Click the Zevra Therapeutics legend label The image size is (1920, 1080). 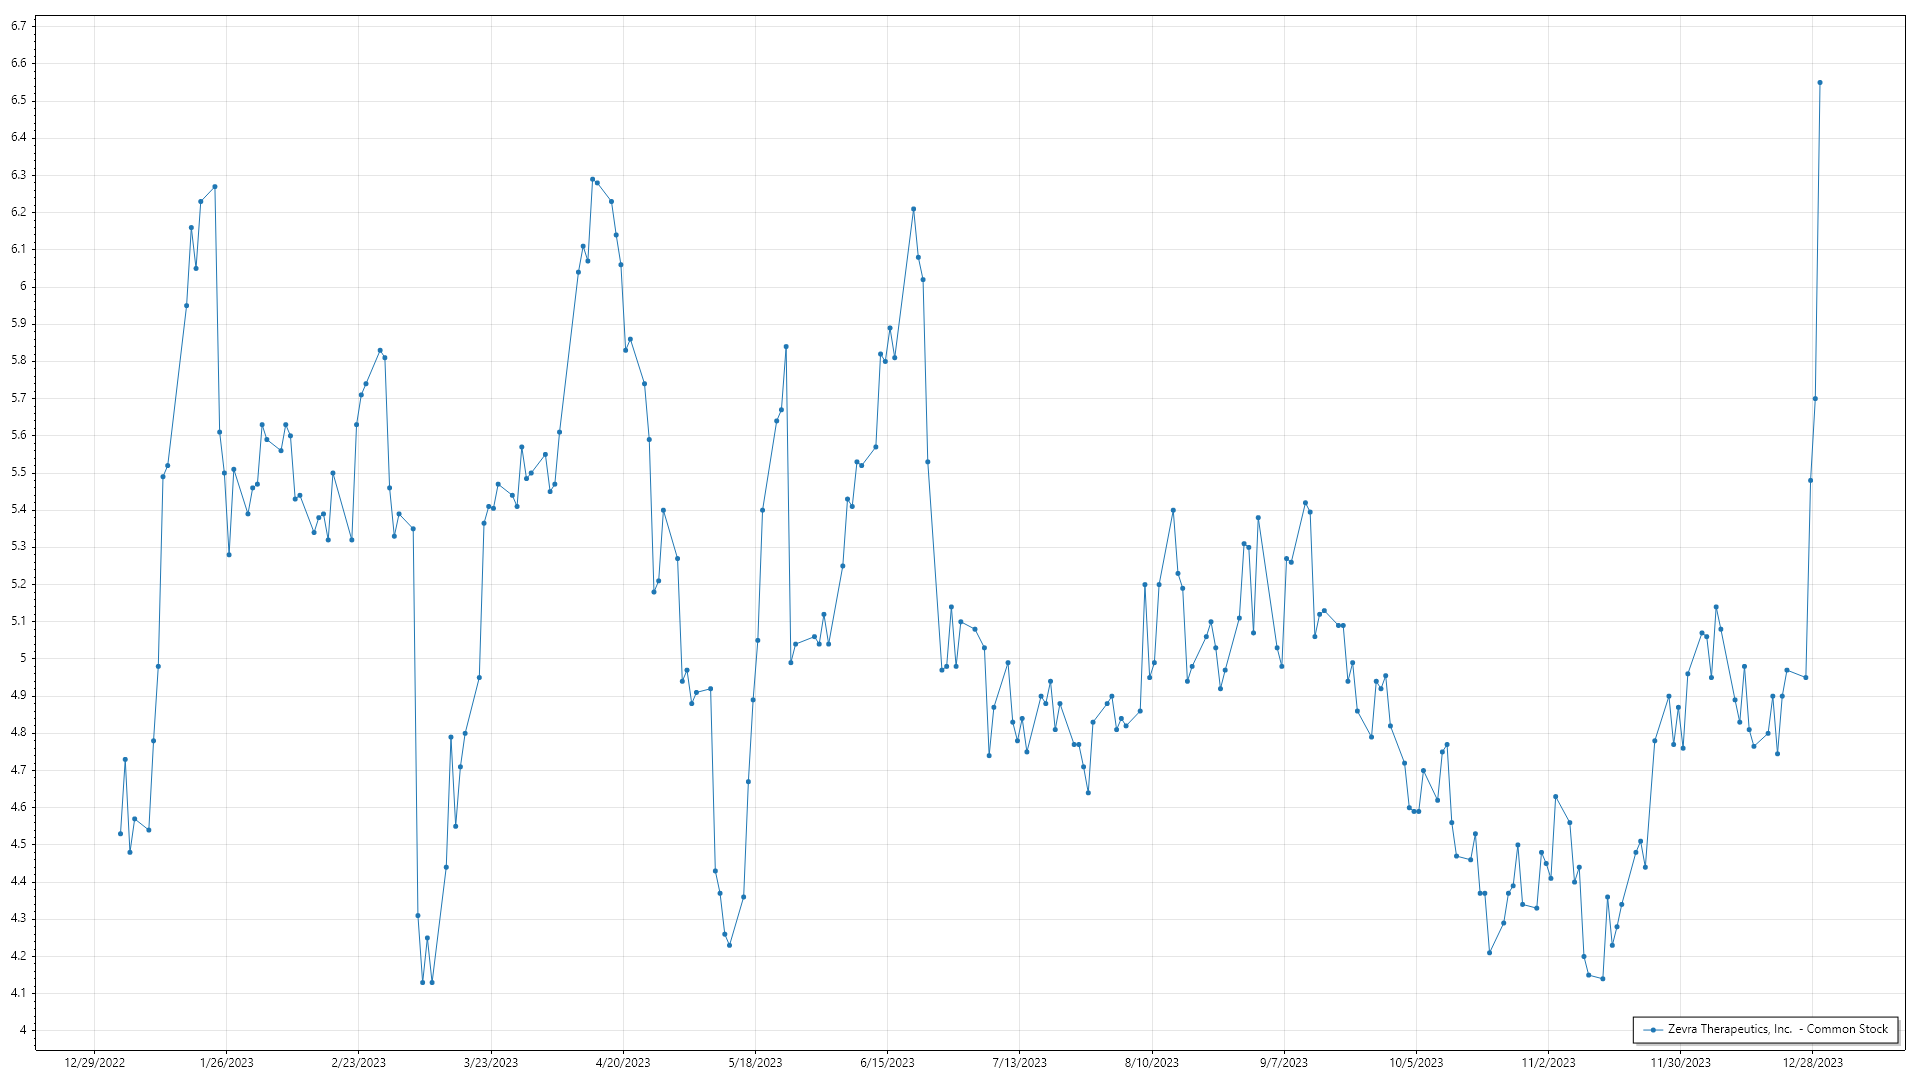(x=1777, y=1029)
